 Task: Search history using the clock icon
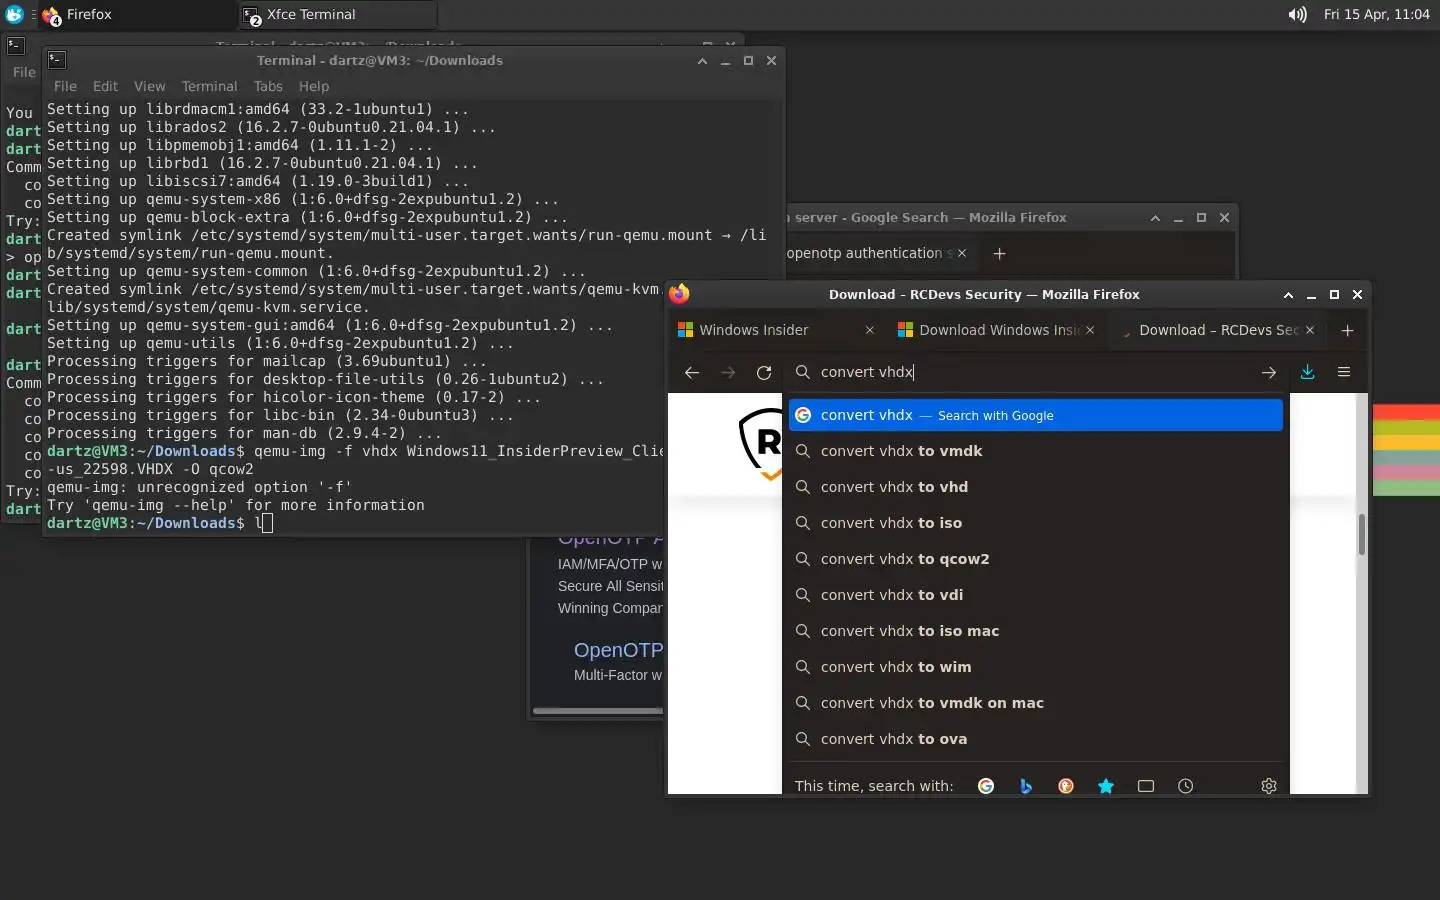coord(1186,786)
